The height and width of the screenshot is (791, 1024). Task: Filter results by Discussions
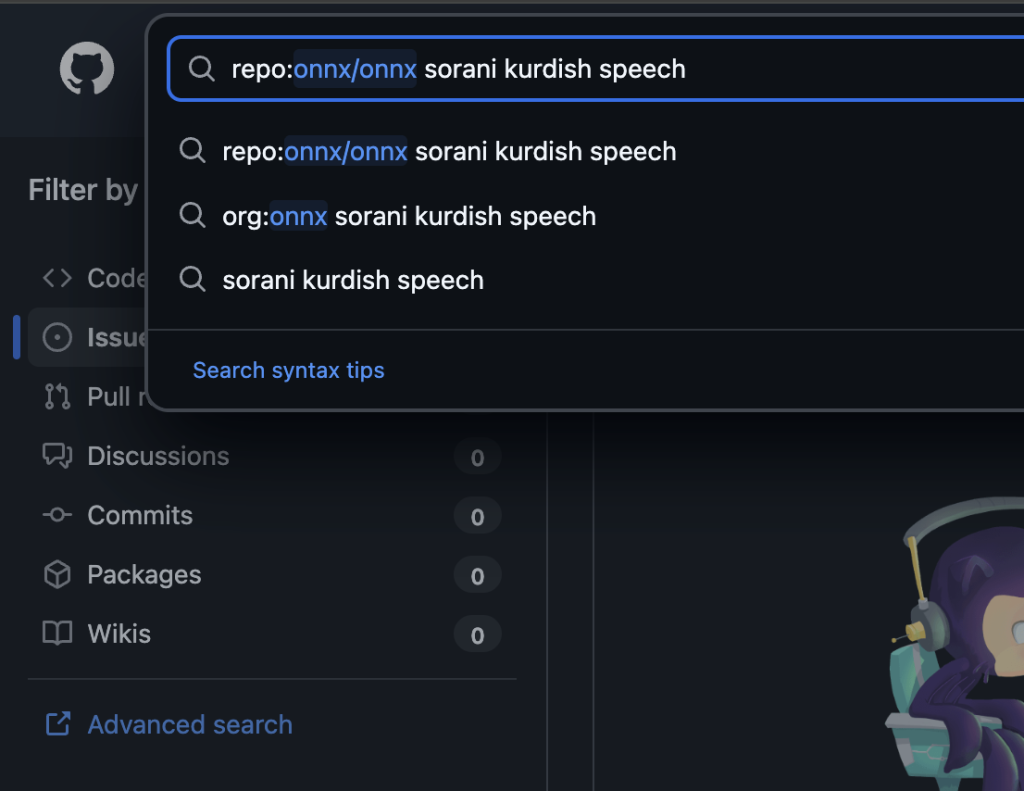point(158,456)
